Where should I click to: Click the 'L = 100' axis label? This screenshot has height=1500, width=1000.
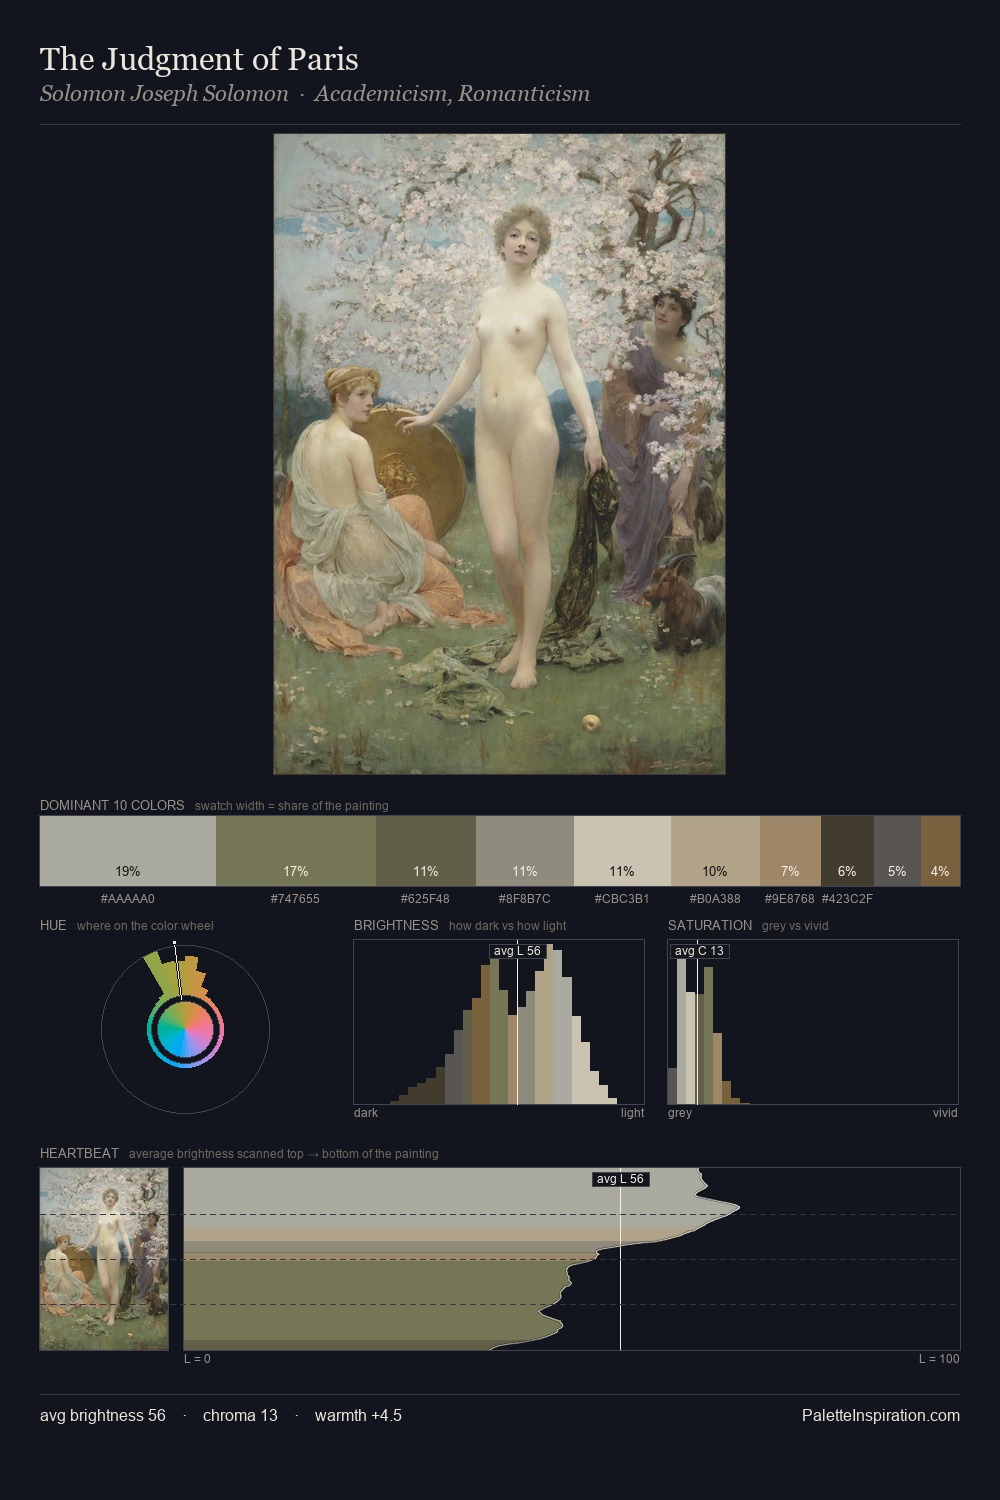coord(939,1359)
